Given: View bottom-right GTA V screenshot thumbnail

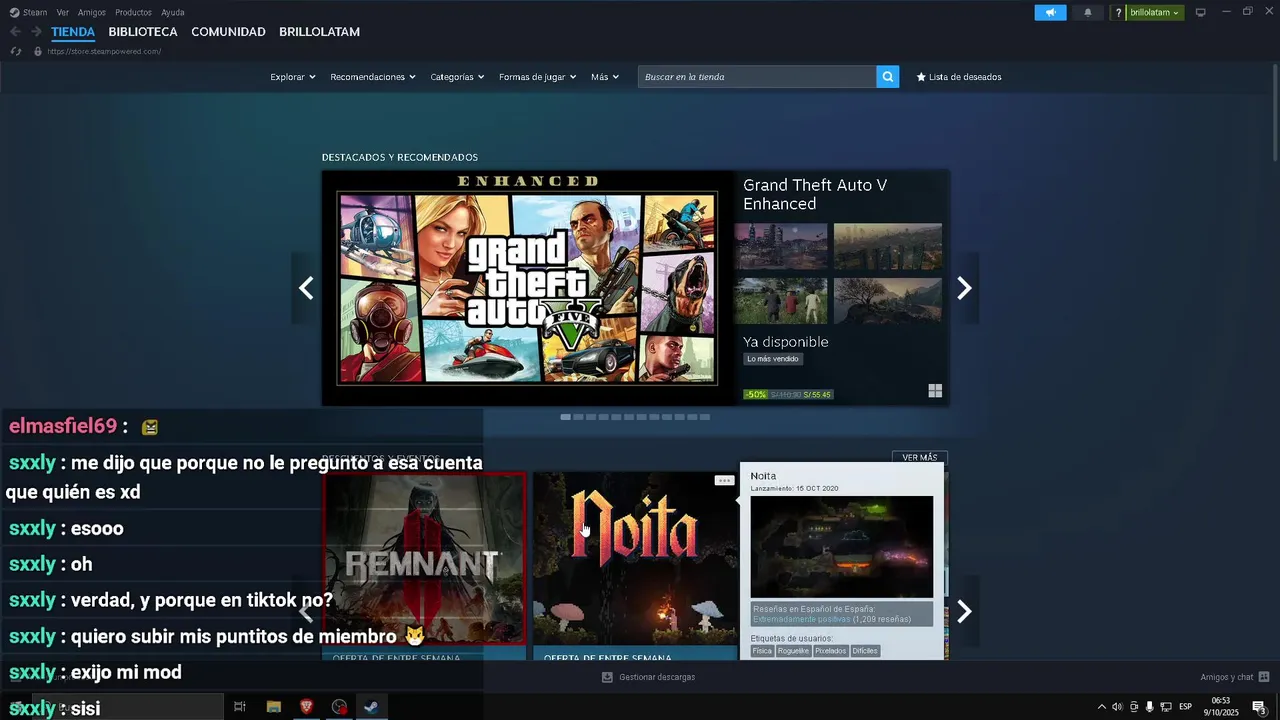Looking at the screenshot, I should click(x=888, y=301).
